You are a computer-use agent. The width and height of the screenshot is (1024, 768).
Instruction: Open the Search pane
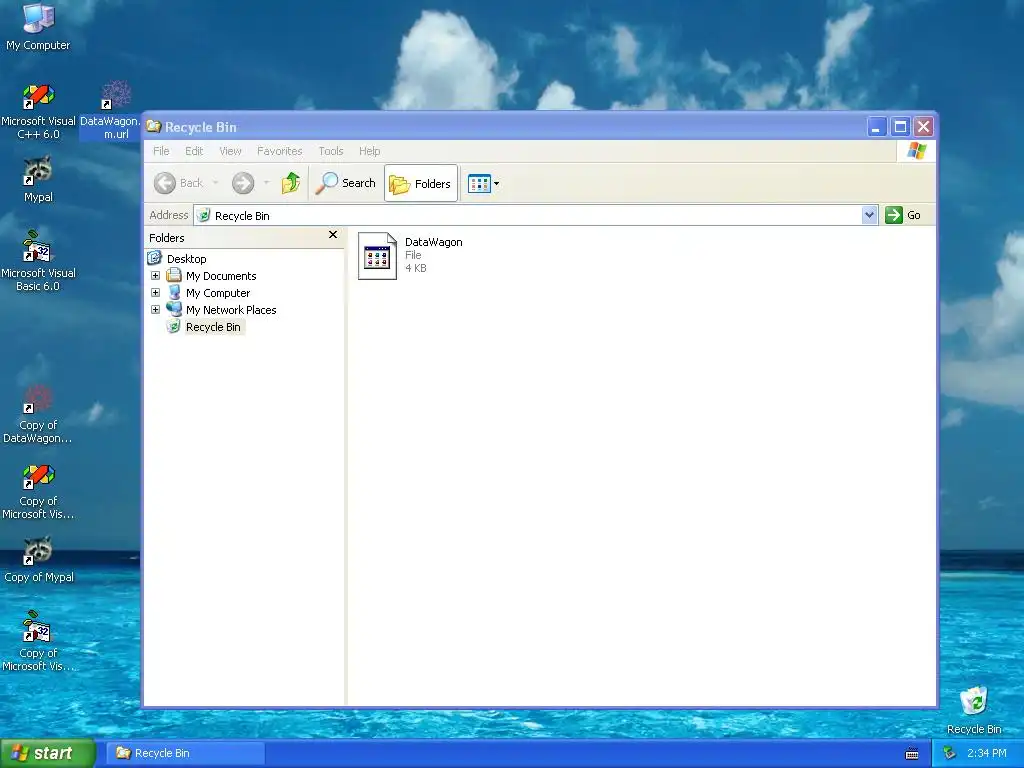click(346, 183)
